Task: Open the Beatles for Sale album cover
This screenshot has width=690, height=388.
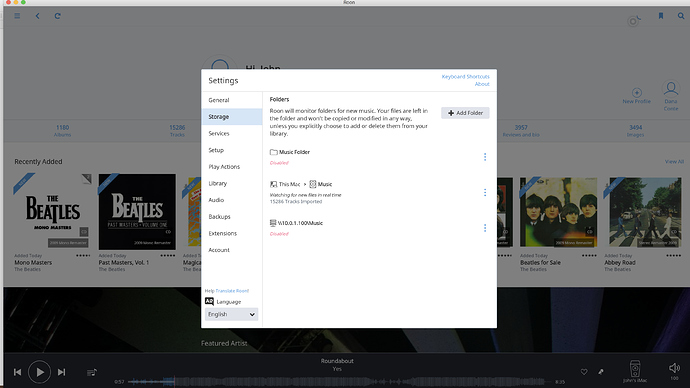Action: click(x=558, y=212)
